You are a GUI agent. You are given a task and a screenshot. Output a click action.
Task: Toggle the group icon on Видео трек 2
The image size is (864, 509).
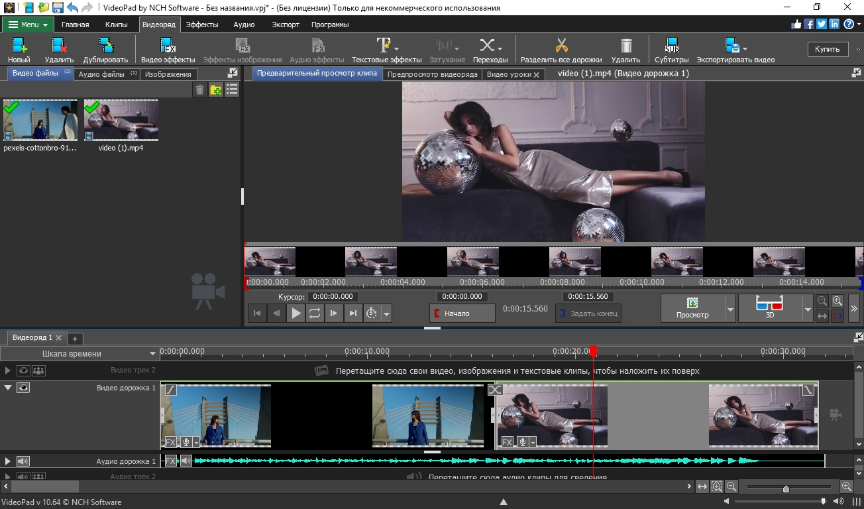(x=39, y=370)
